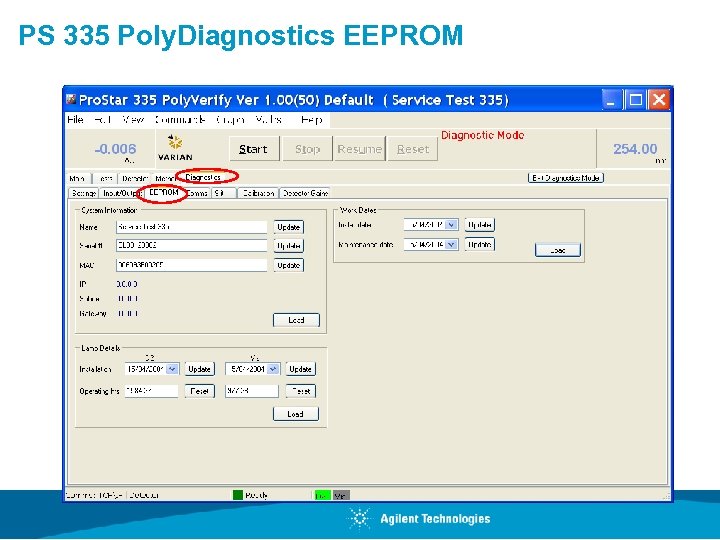This screenshot has width=720, height=540.
Task: Click the Vis Operating Hrs field
Action: point(252,391)
